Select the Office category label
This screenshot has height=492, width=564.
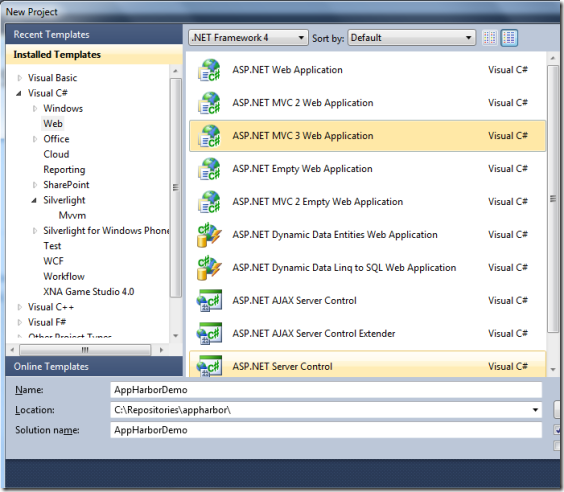[56, 139]
